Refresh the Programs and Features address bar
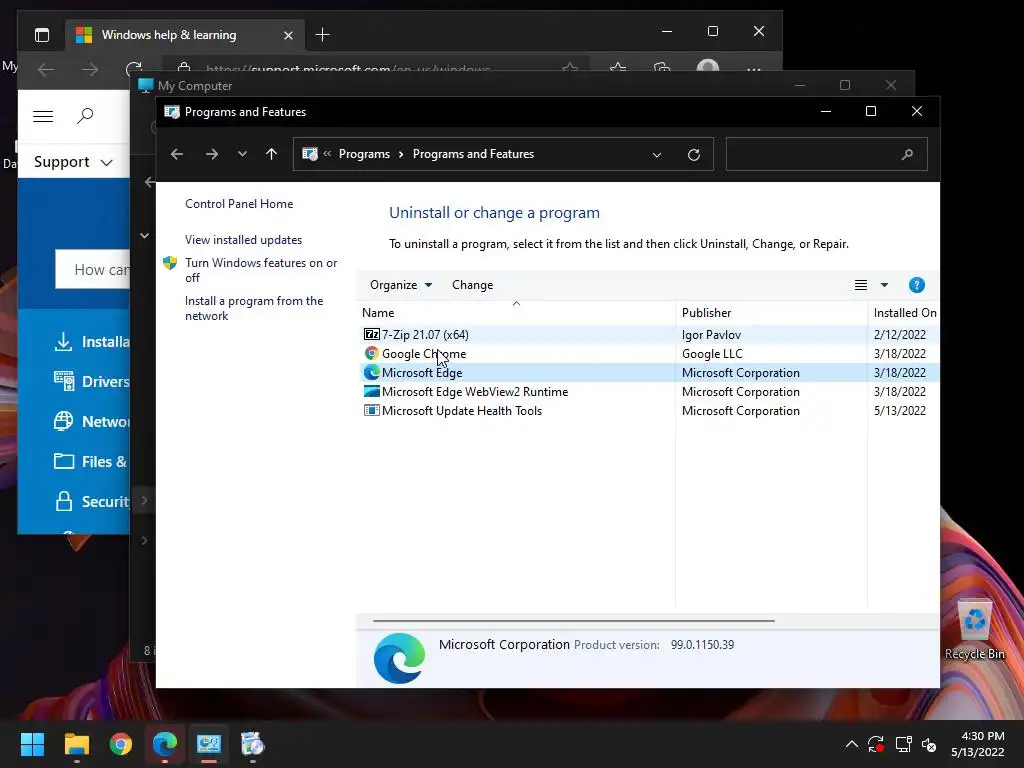The image size is (1024, 768). coord(694,154)
